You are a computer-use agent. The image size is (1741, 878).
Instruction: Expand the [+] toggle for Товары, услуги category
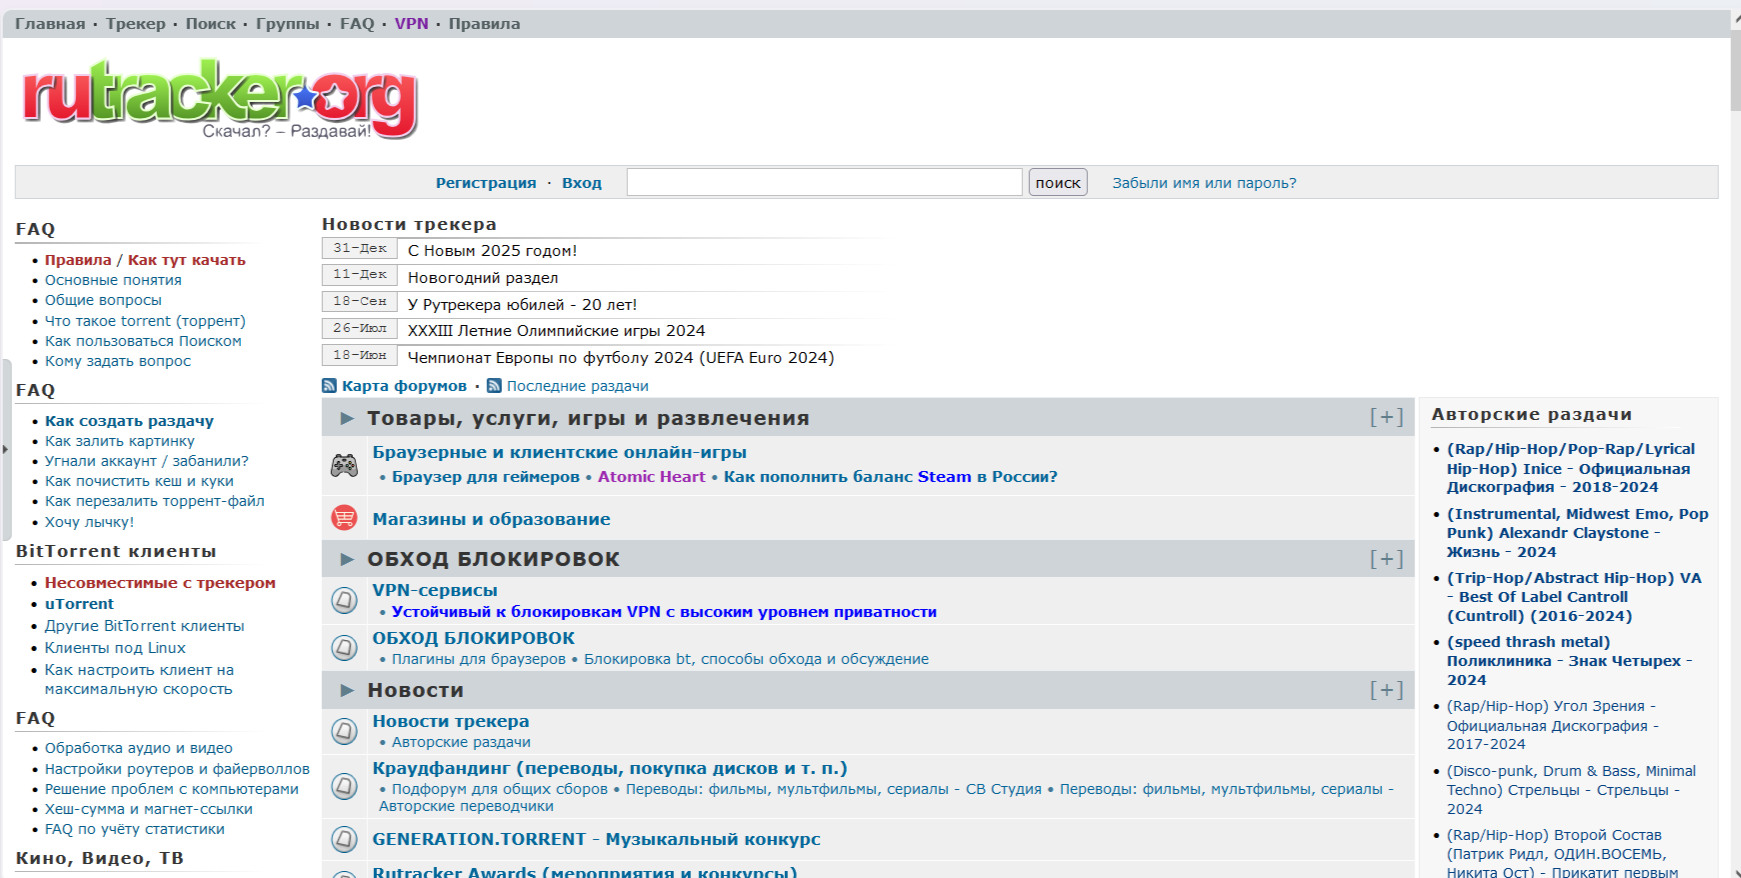click(x=1386, y=417)
